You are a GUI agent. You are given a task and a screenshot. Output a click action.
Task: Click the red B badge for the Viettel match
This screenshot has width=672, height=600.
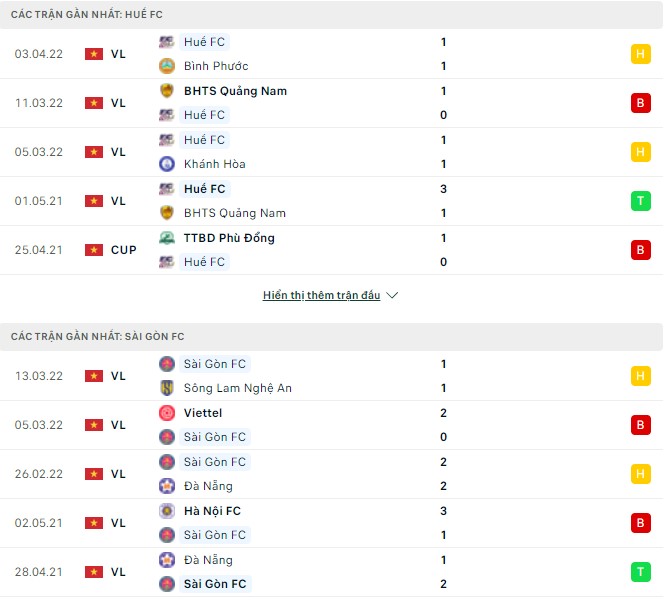pos(640,425)
